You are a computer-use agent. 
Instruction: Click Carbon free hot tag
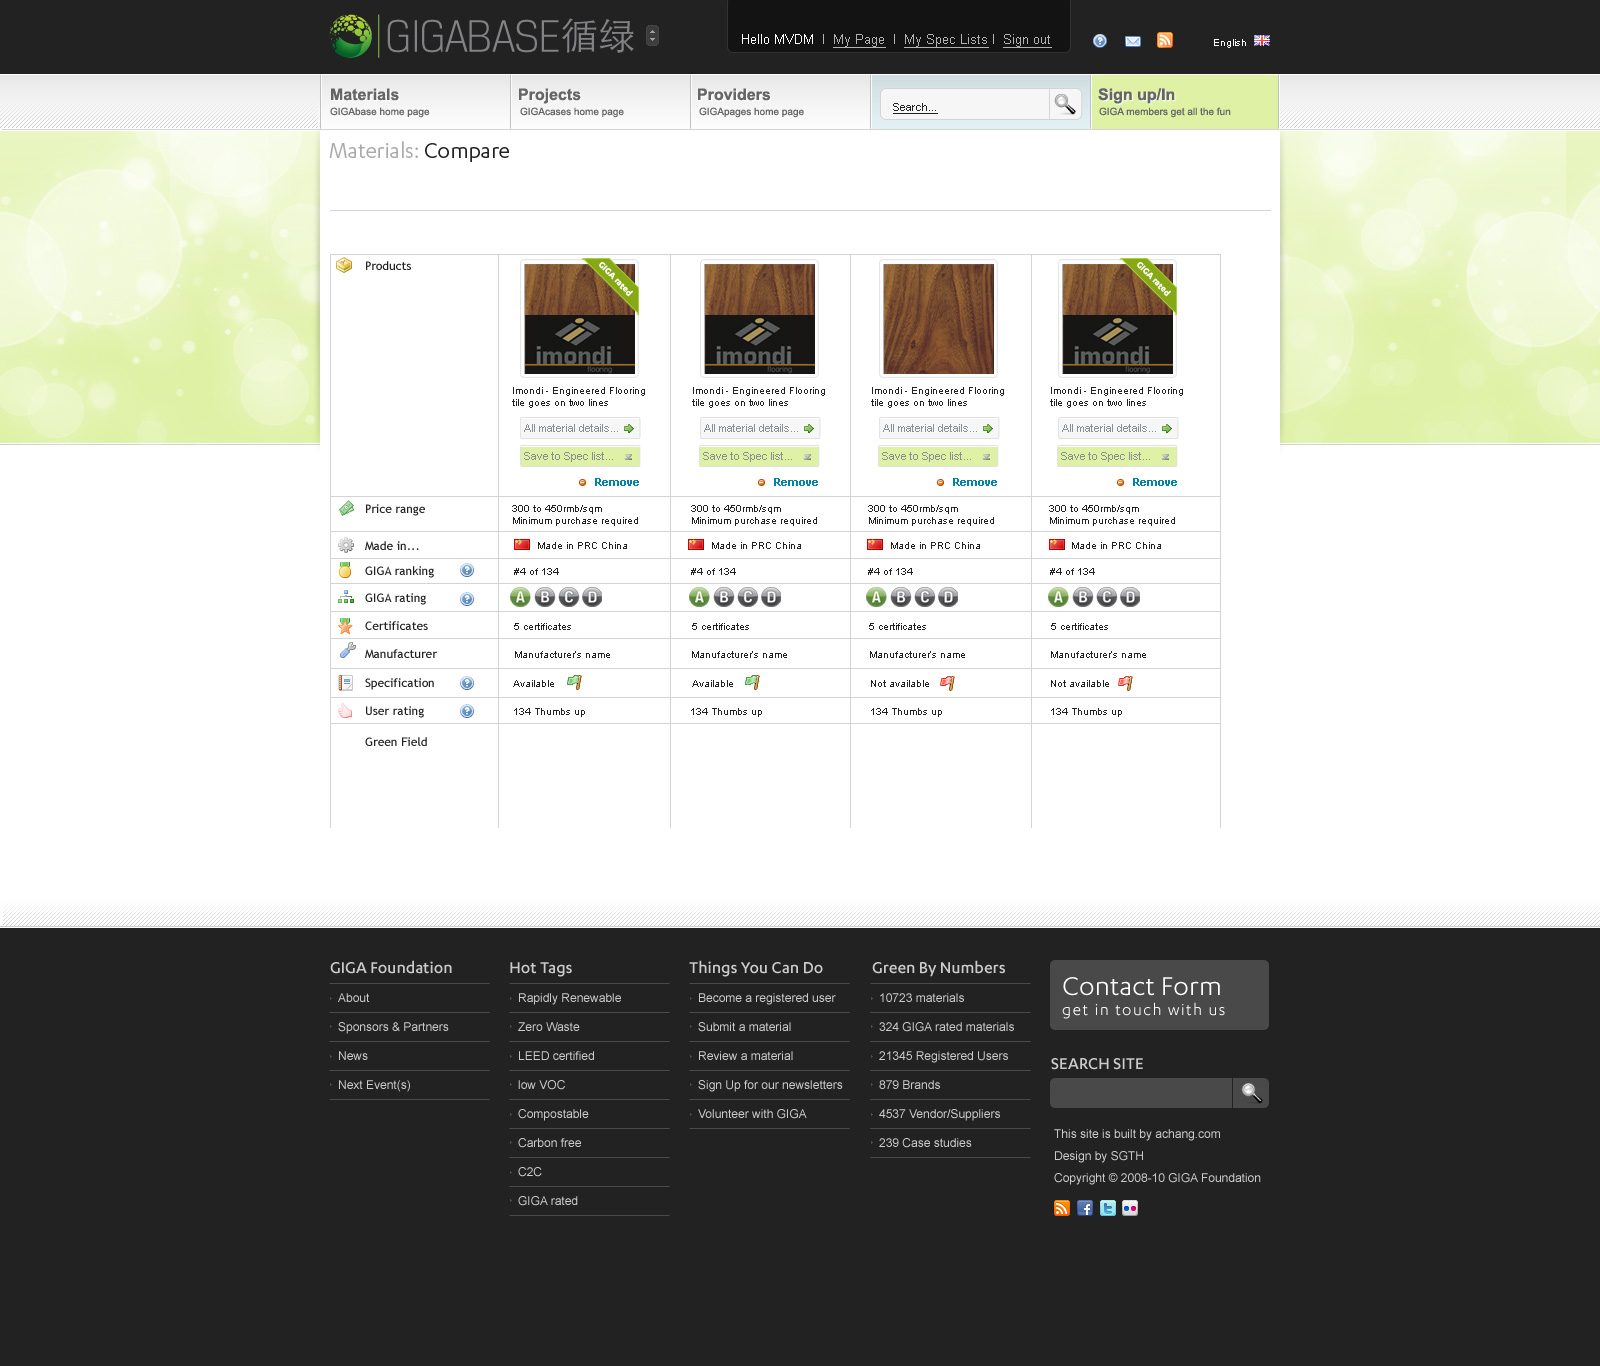[x=549, y=1143]
